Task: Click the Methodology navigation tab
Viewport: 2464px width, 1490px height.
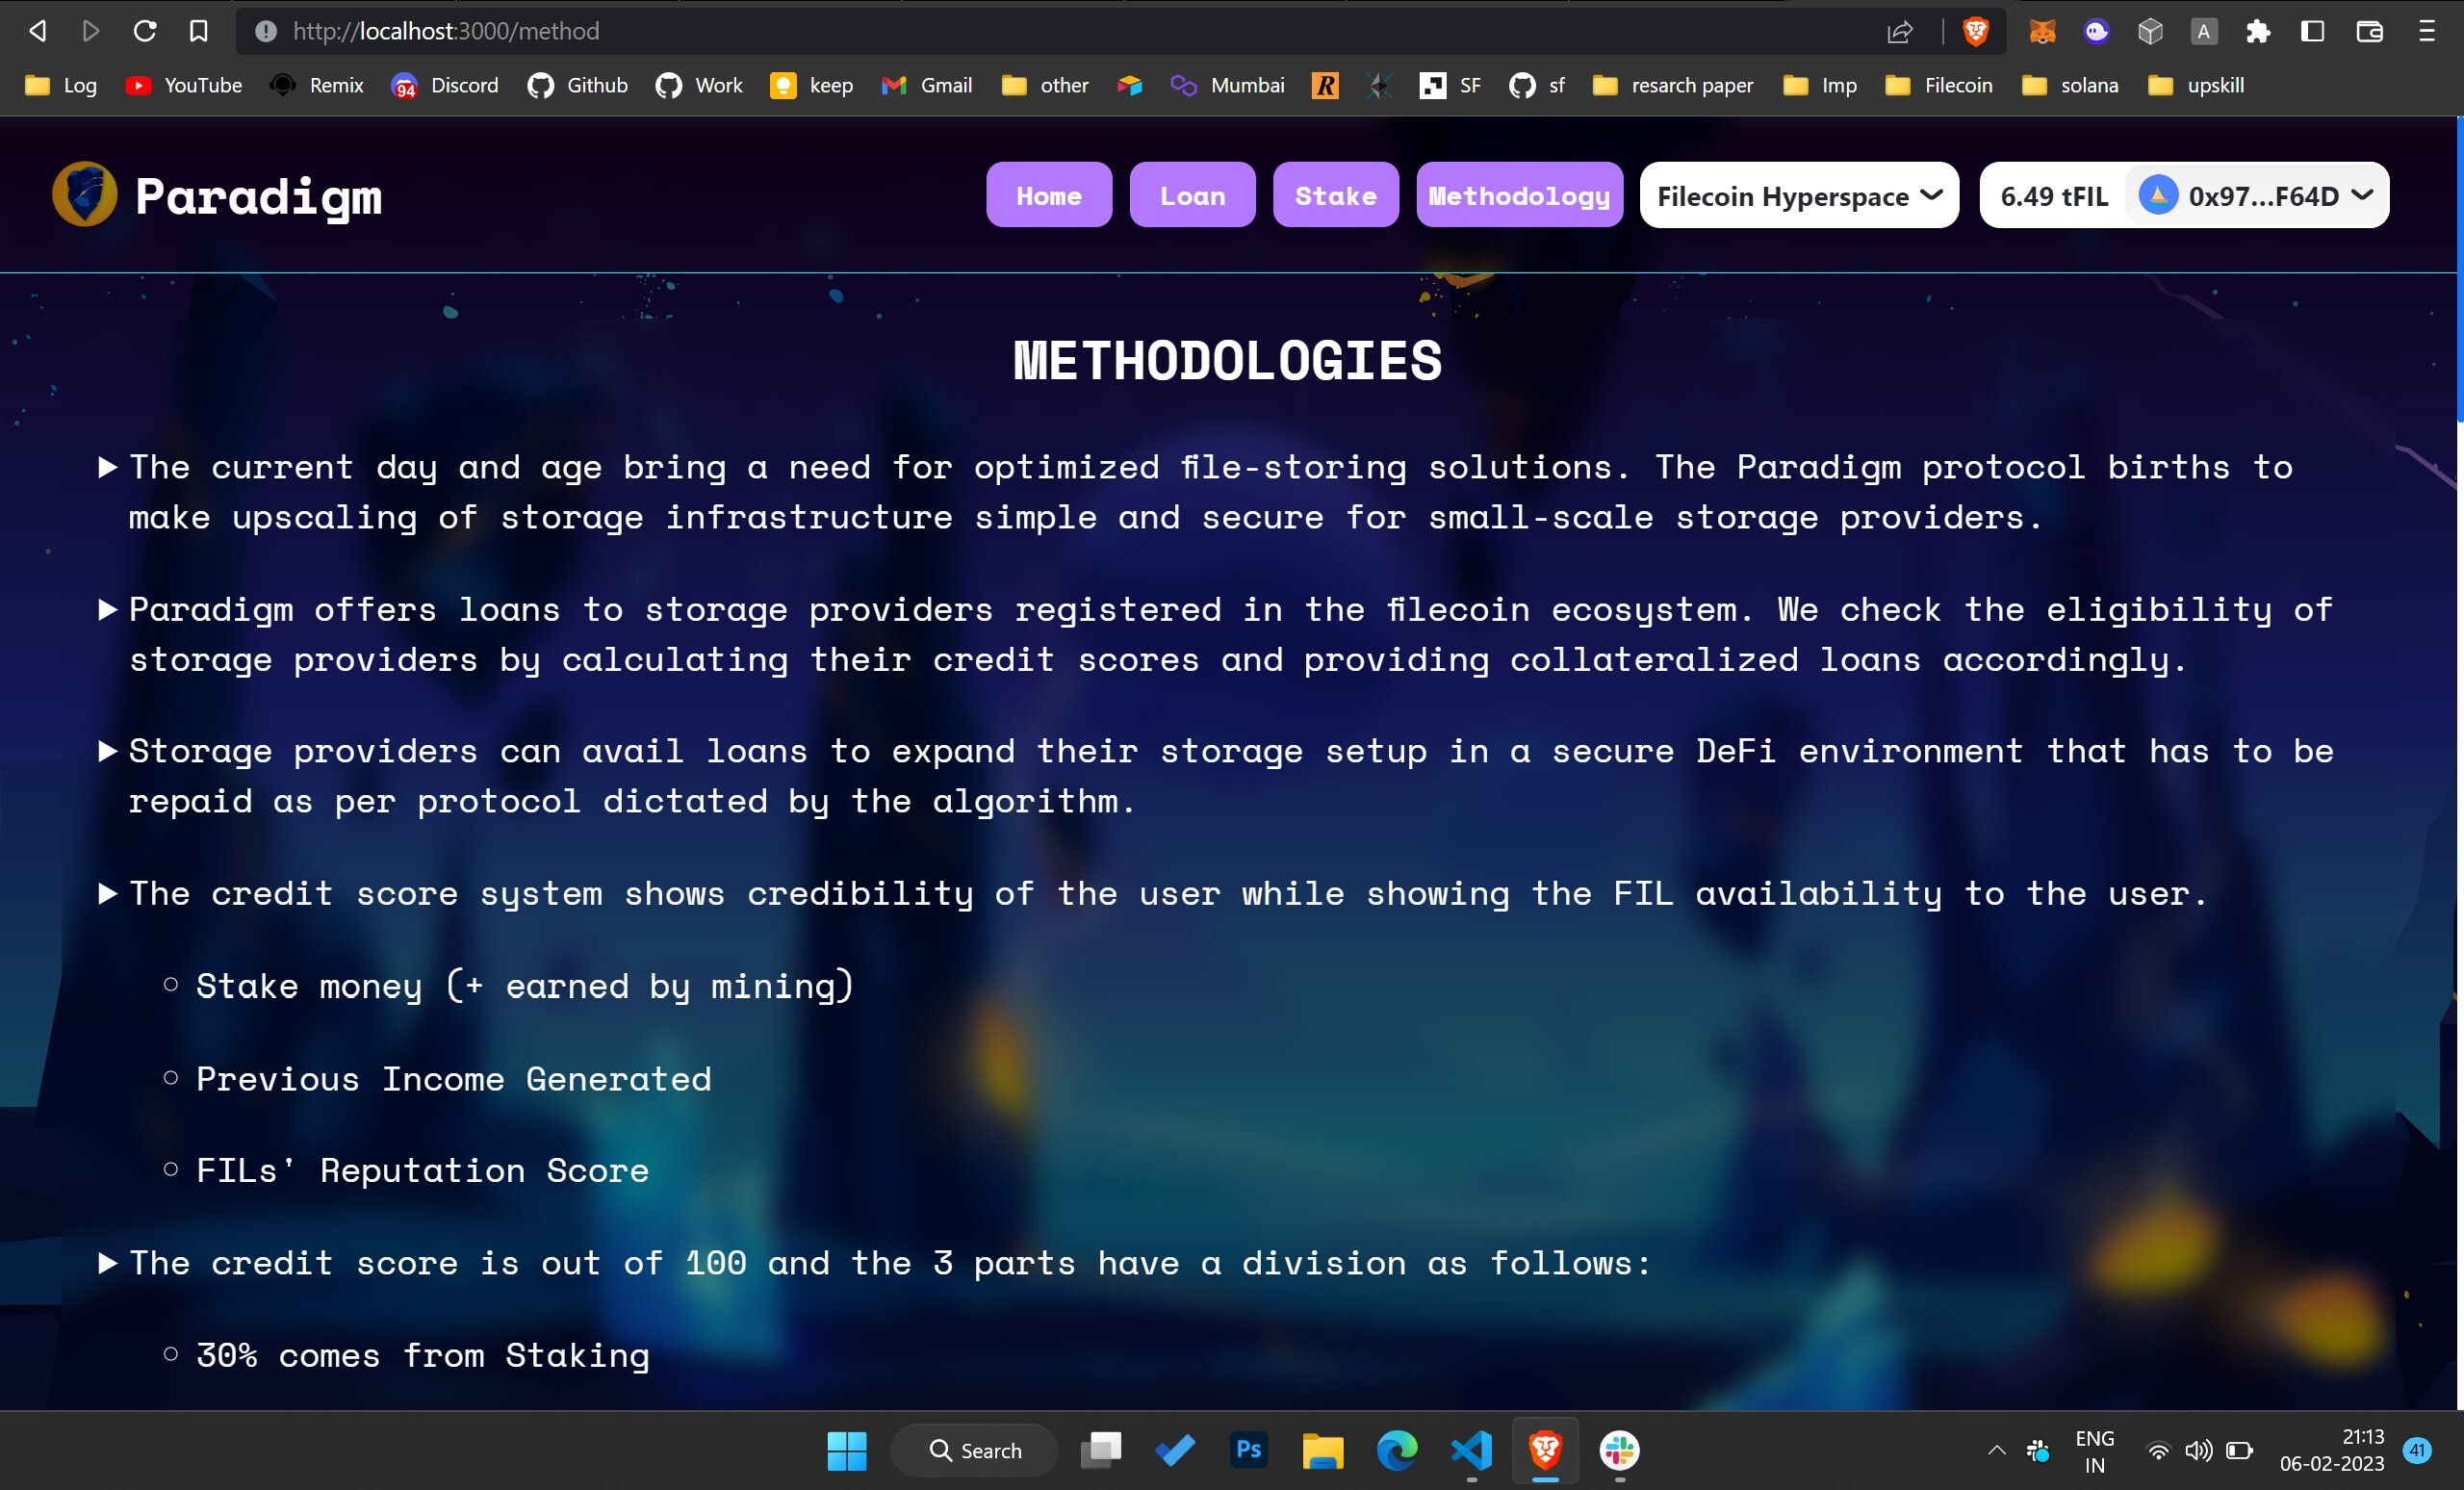Action: (1519, 195)
